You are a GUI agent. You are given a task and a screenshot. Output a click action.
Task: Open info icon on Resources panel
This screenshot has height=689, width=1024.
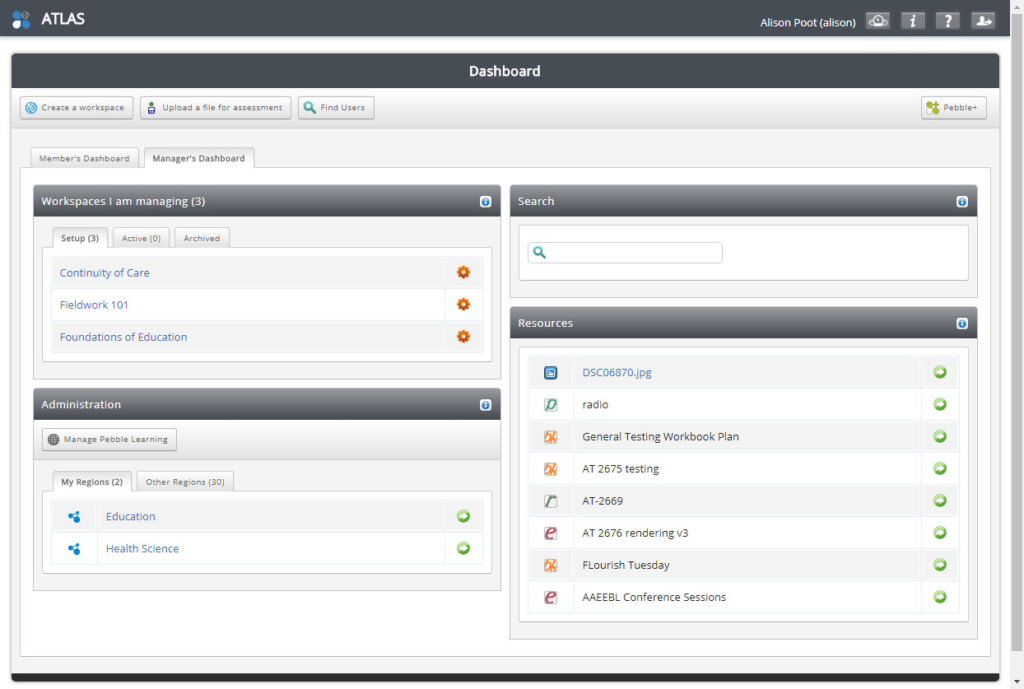(962, 324)
